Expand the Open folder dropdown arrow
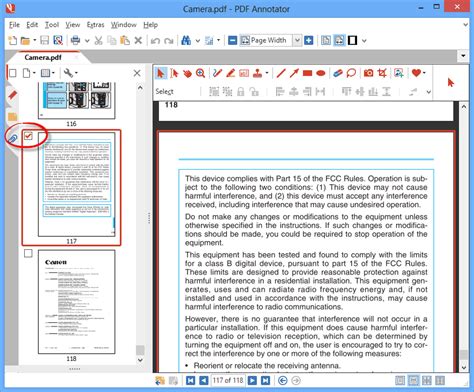Screen dimensions: 474x392 click(34, 41)
